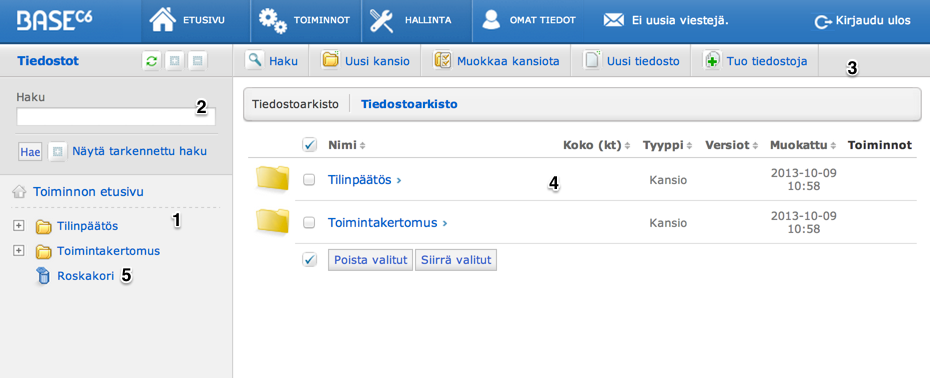Go to ETUSIVU in top navigation
Screen dimensions: 930x378
click(205, 20)
